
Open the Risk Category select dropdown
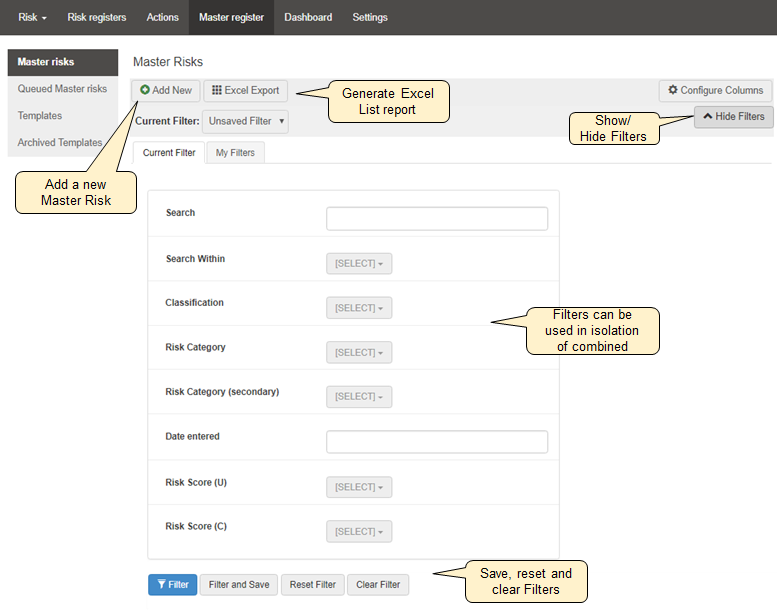pyautogui.click(x=359, y=352)
